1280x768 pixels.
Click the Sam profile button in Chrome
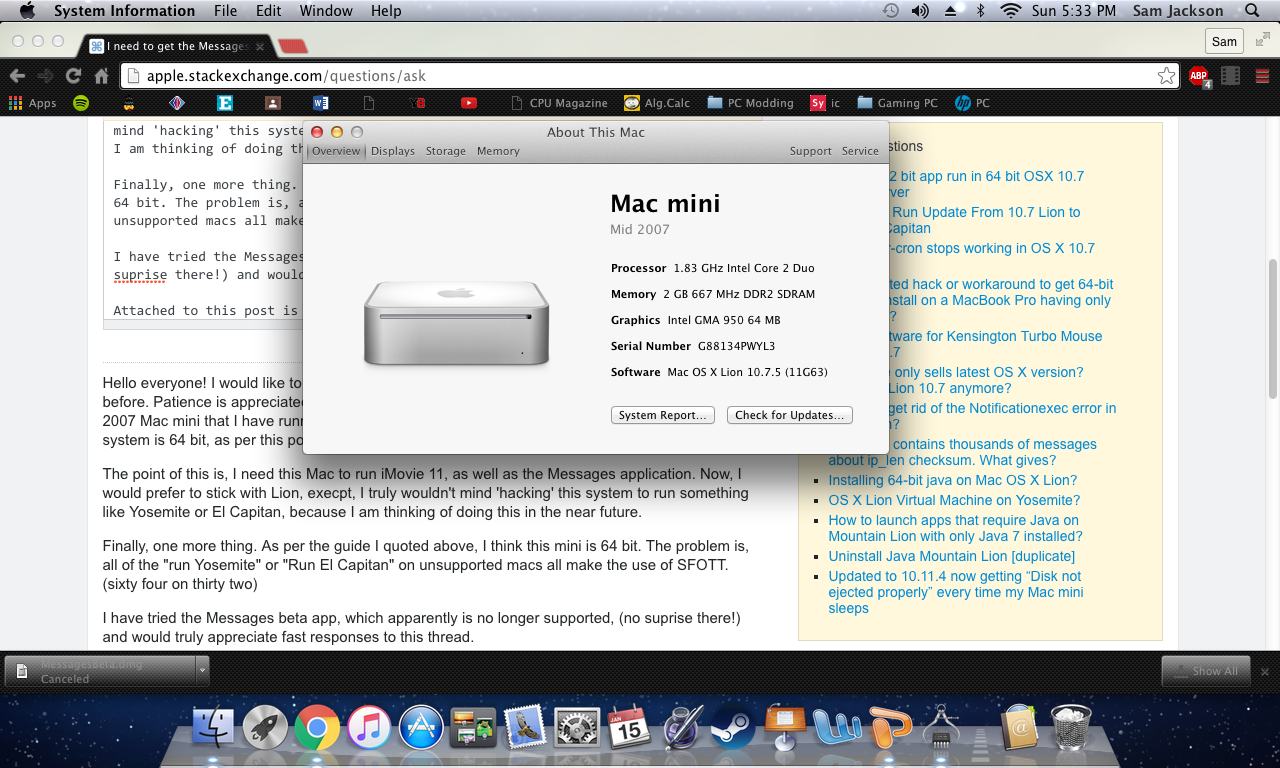(1224, 41)
